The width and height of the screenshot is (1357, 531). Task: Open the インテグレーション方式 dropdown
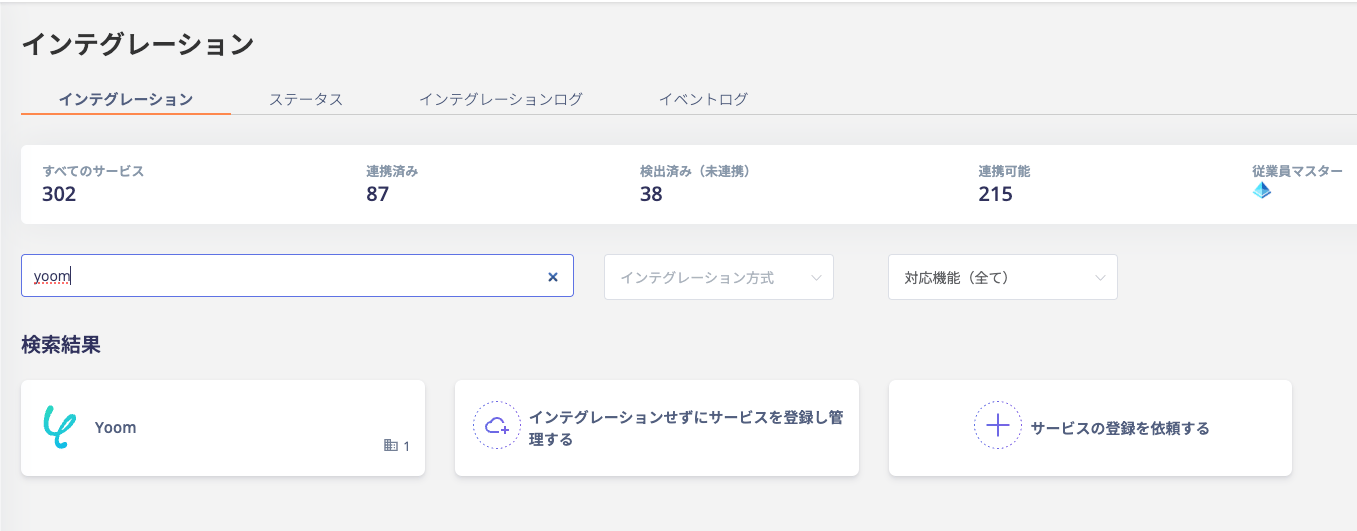click(x=719, y=277)
